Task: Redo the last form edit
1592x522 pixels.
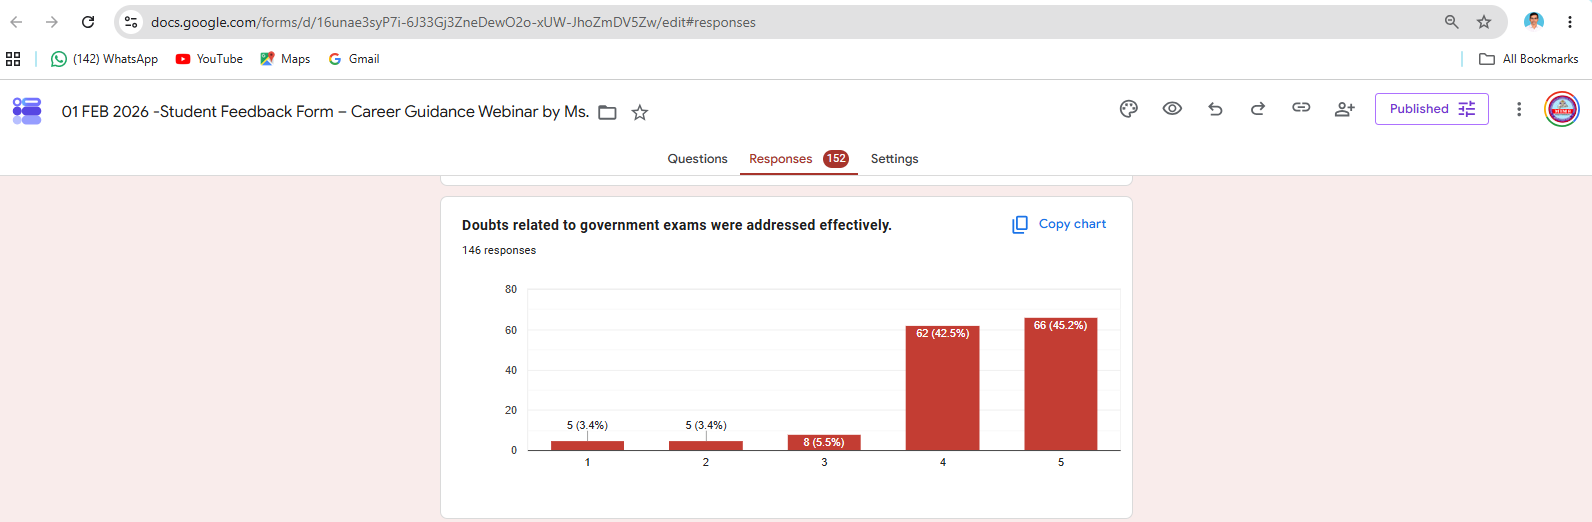Action: 1258,109
